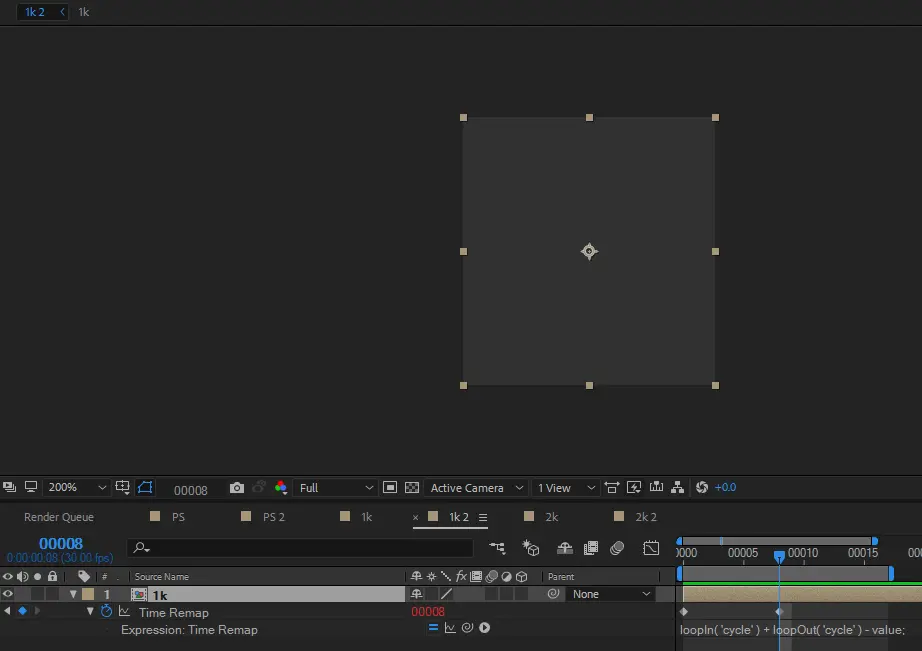Toggle shy switch on layer 1k
Viewport: 922px width, 651px height.
416,594
